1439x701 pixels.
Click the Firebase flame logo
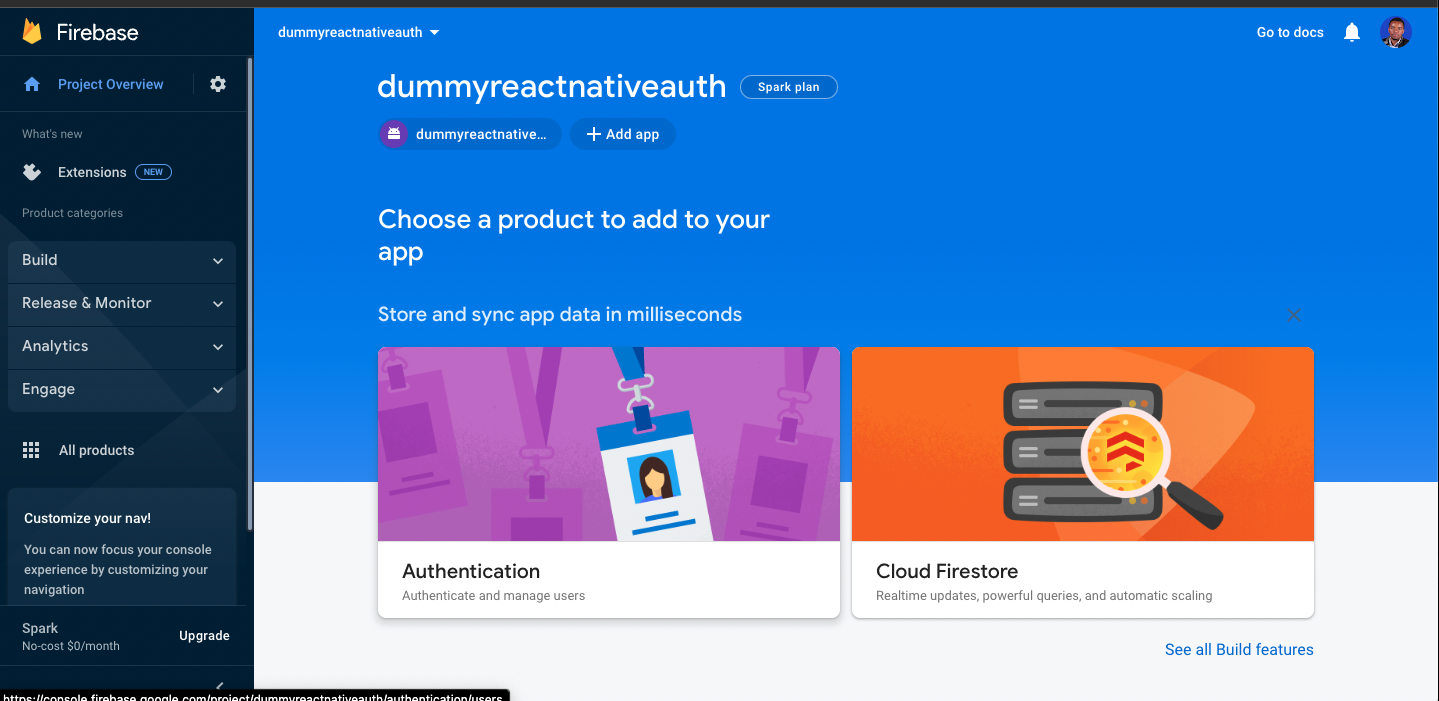(32, 32)
